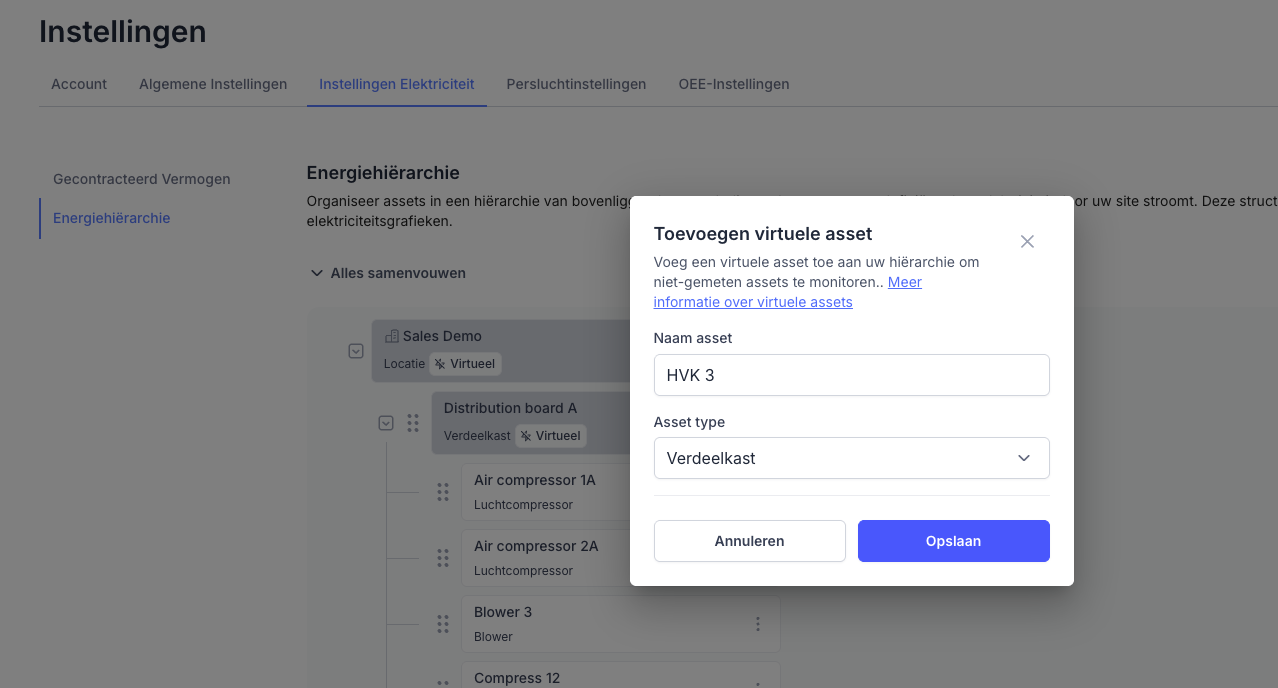
Task: Open the OEE-Instellingen tab
Action: click(x=733, y=84)
